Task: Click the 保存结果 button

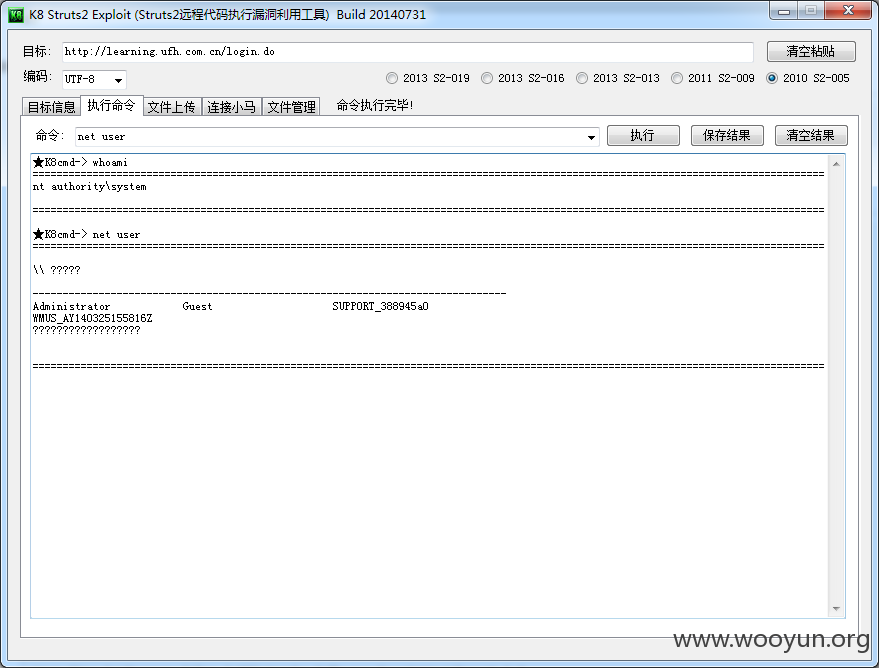Action: tap(727, 136)
